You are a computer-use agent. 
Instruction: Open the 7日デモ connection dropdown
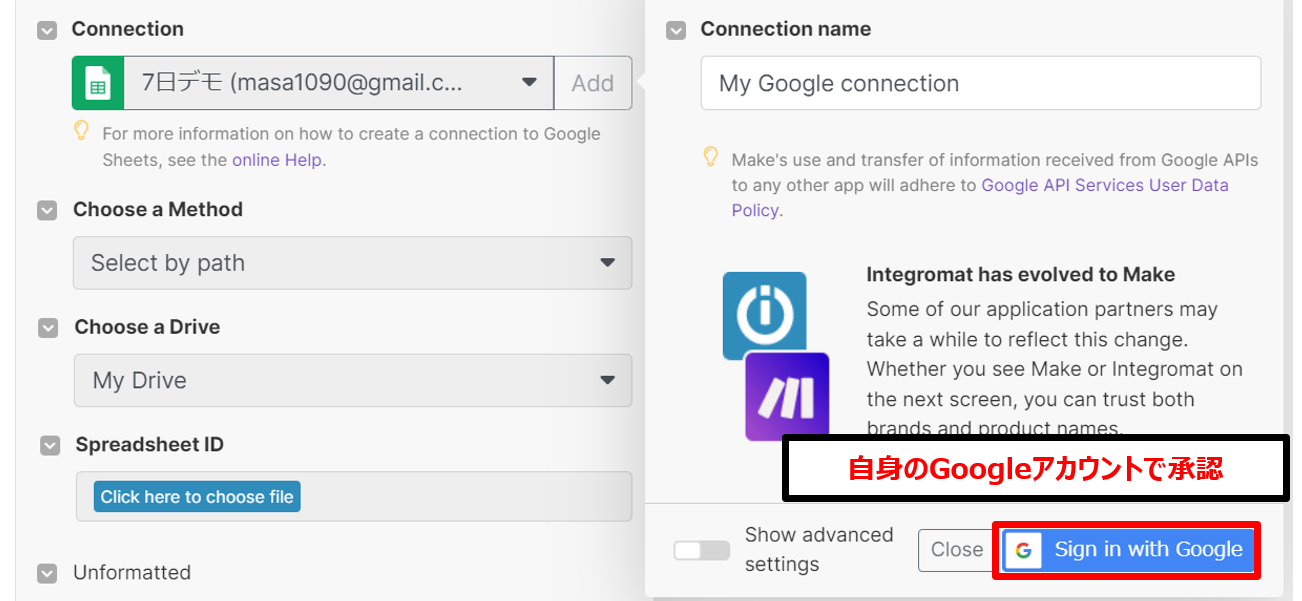pos(339,83)
